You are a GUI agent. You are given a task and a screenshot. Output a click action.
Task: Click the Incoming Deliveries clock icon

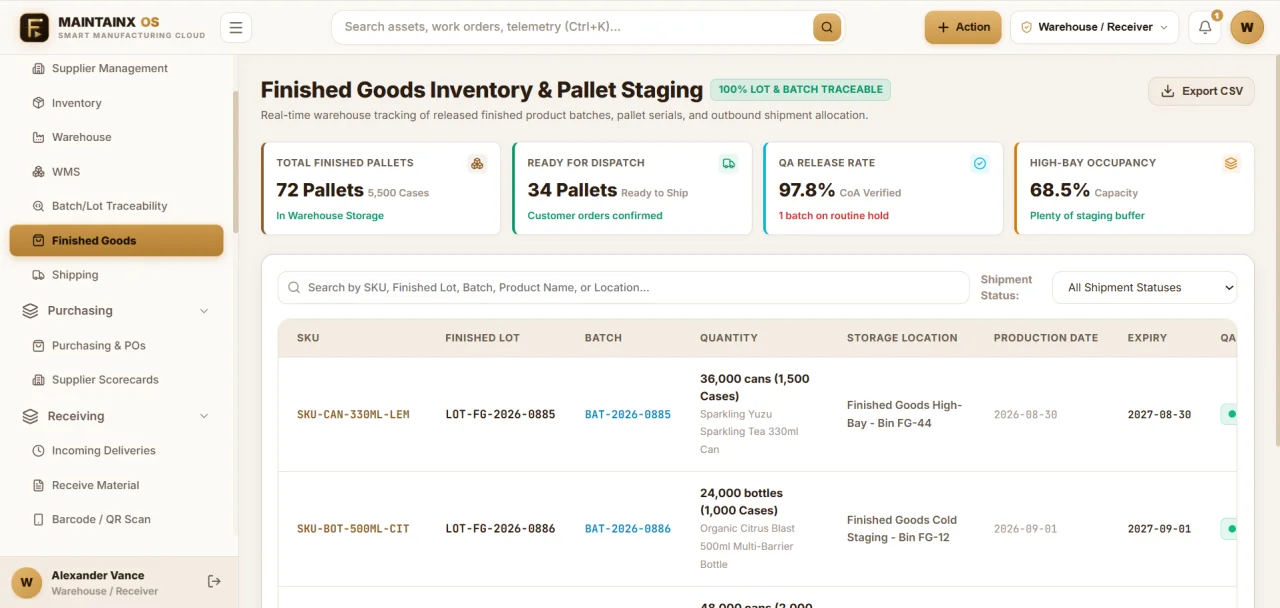click(38, 451)
